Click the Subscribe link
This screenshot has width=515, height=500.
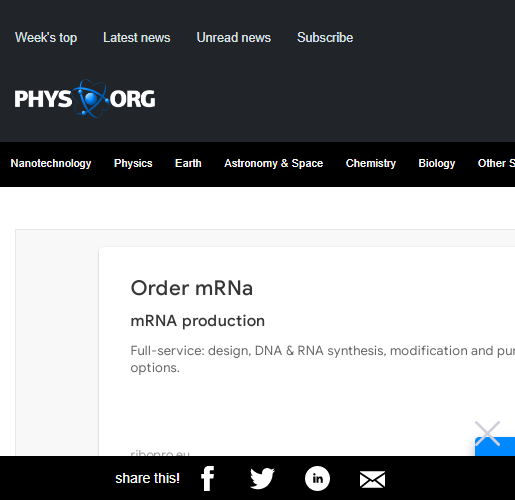pos(325,37)
